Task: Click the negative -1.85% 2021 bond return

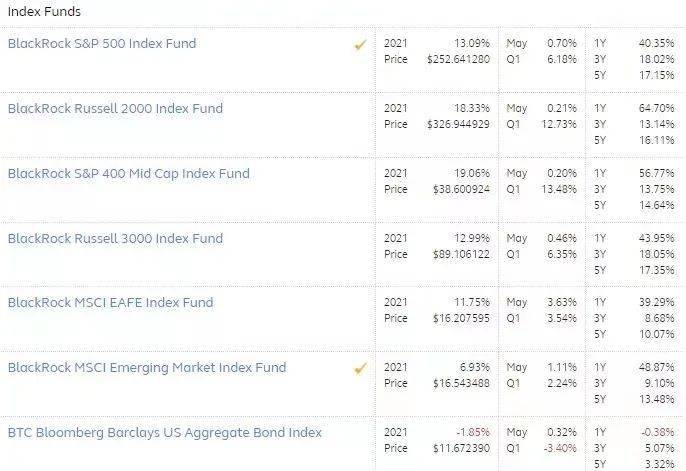Action: point(473,432)
